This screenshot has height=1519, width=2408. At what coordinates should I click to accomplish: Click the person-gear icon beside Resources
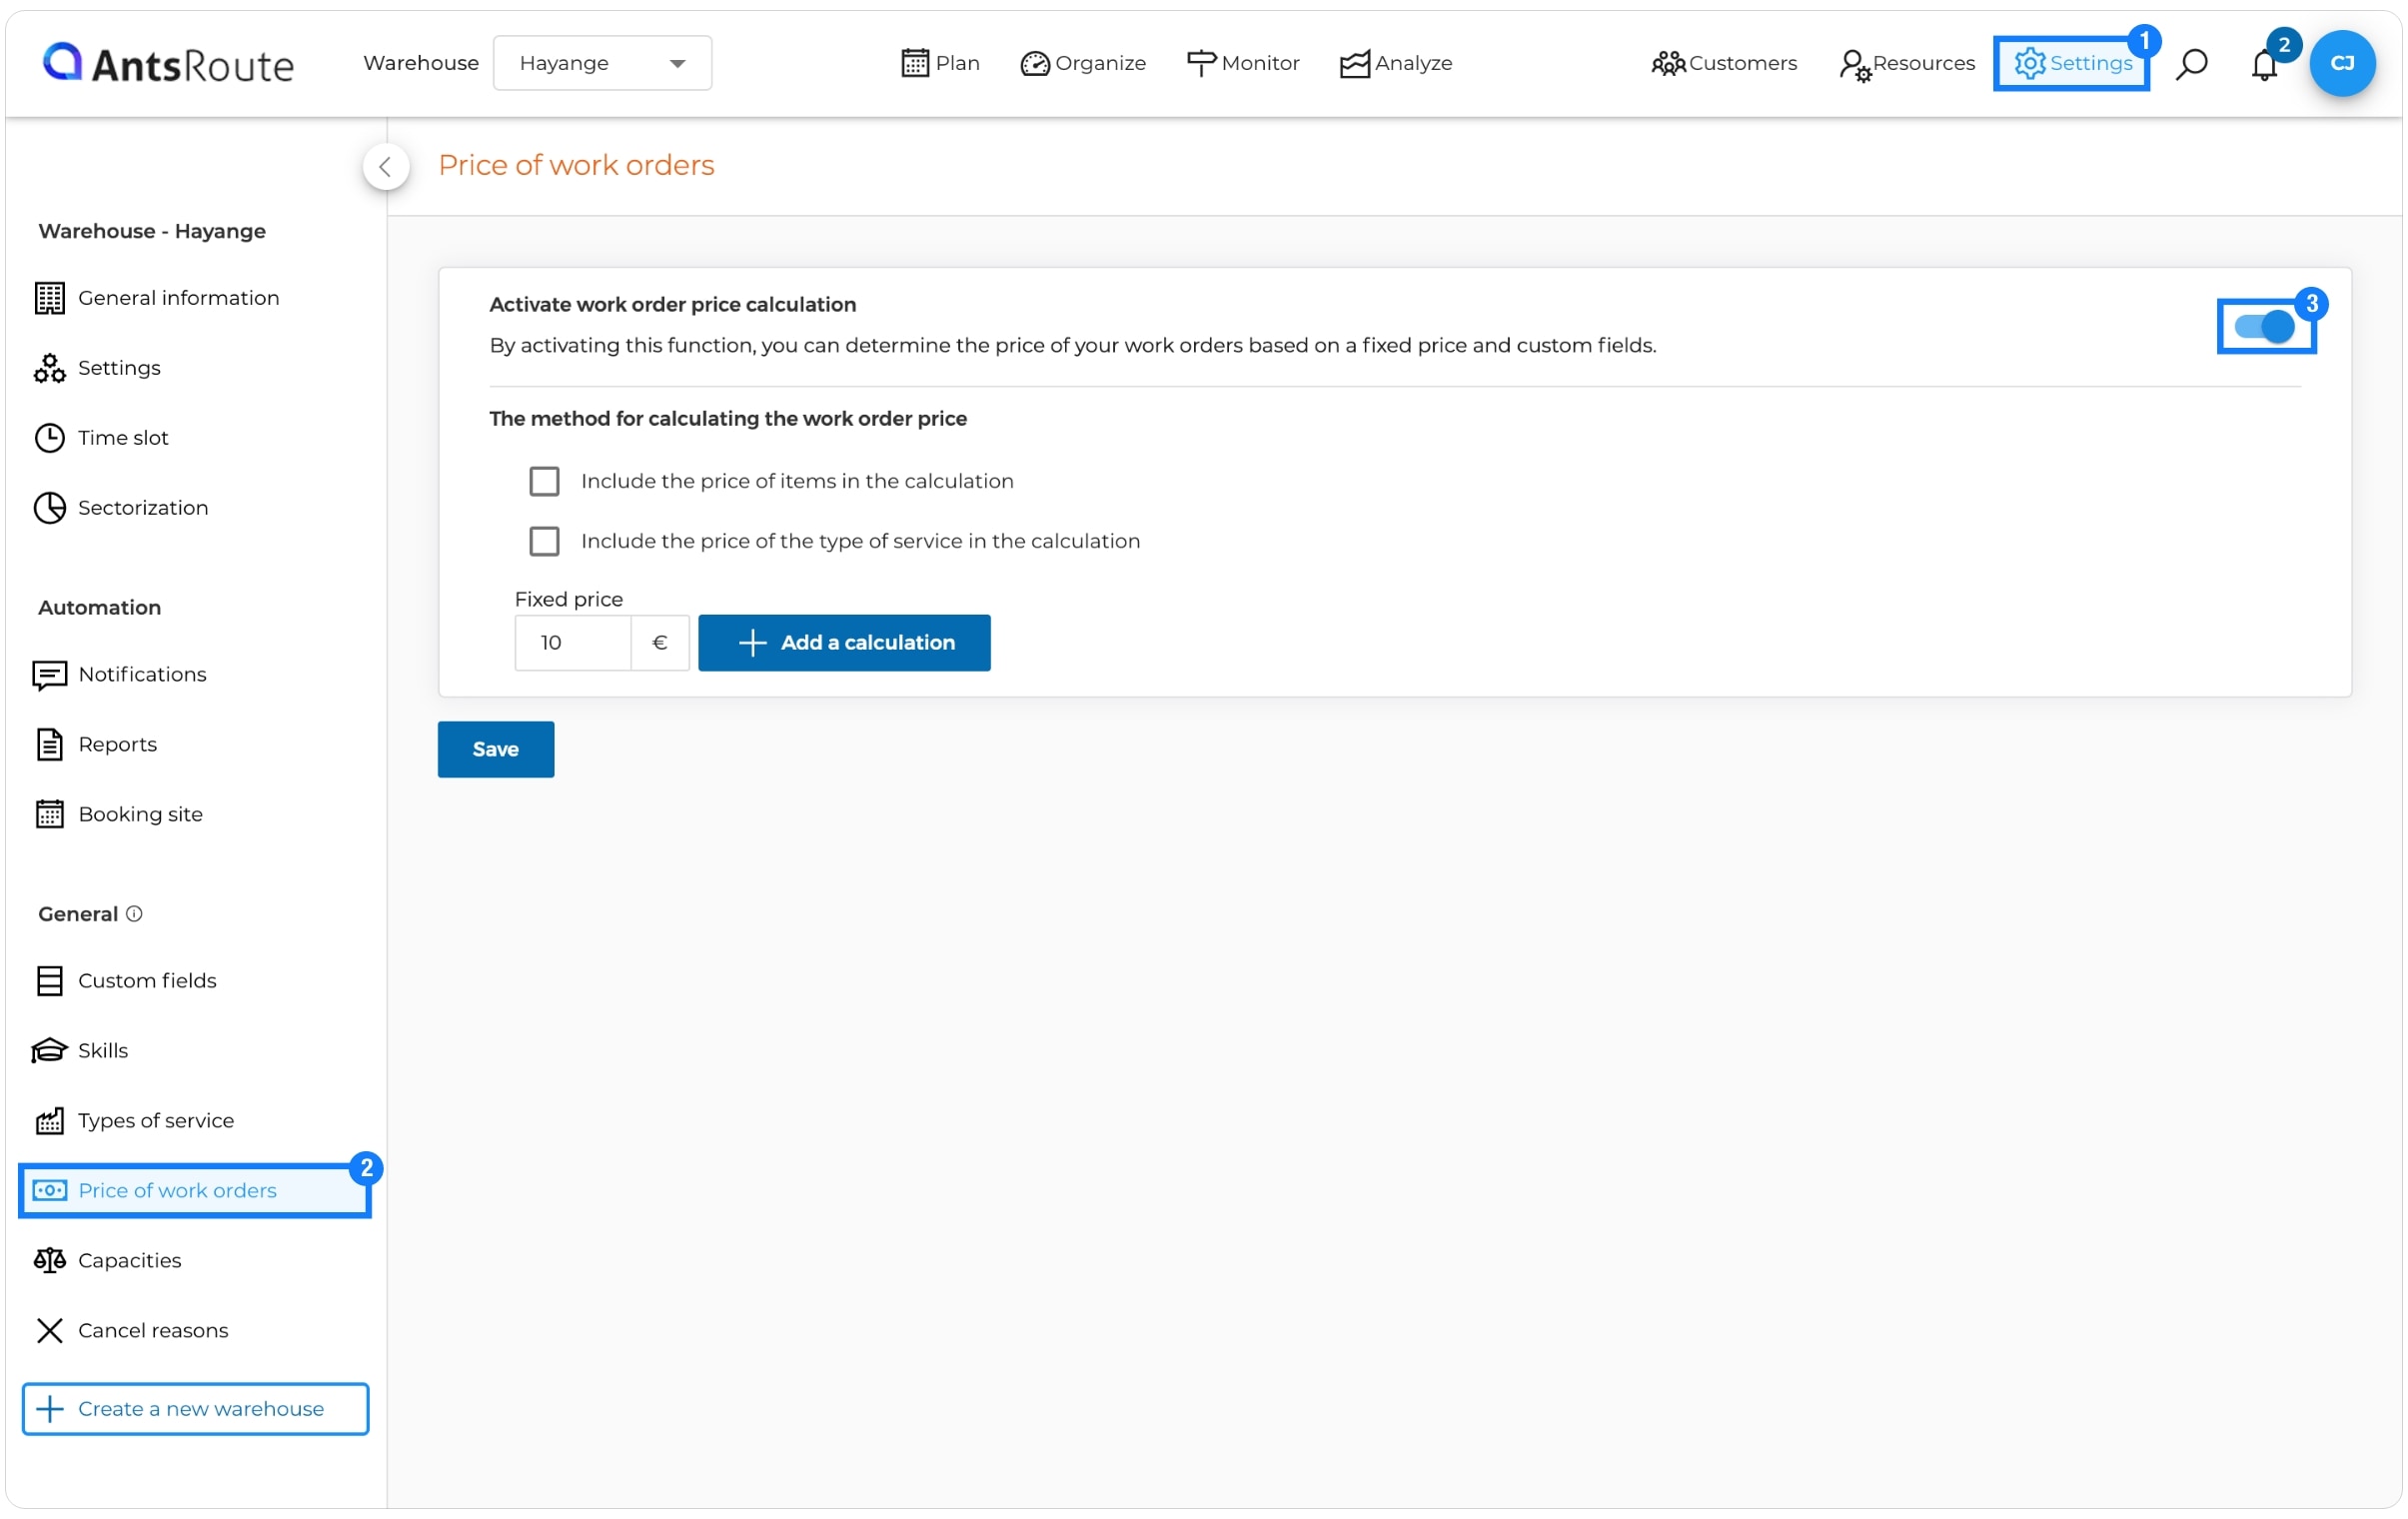tap(1855, 65)
